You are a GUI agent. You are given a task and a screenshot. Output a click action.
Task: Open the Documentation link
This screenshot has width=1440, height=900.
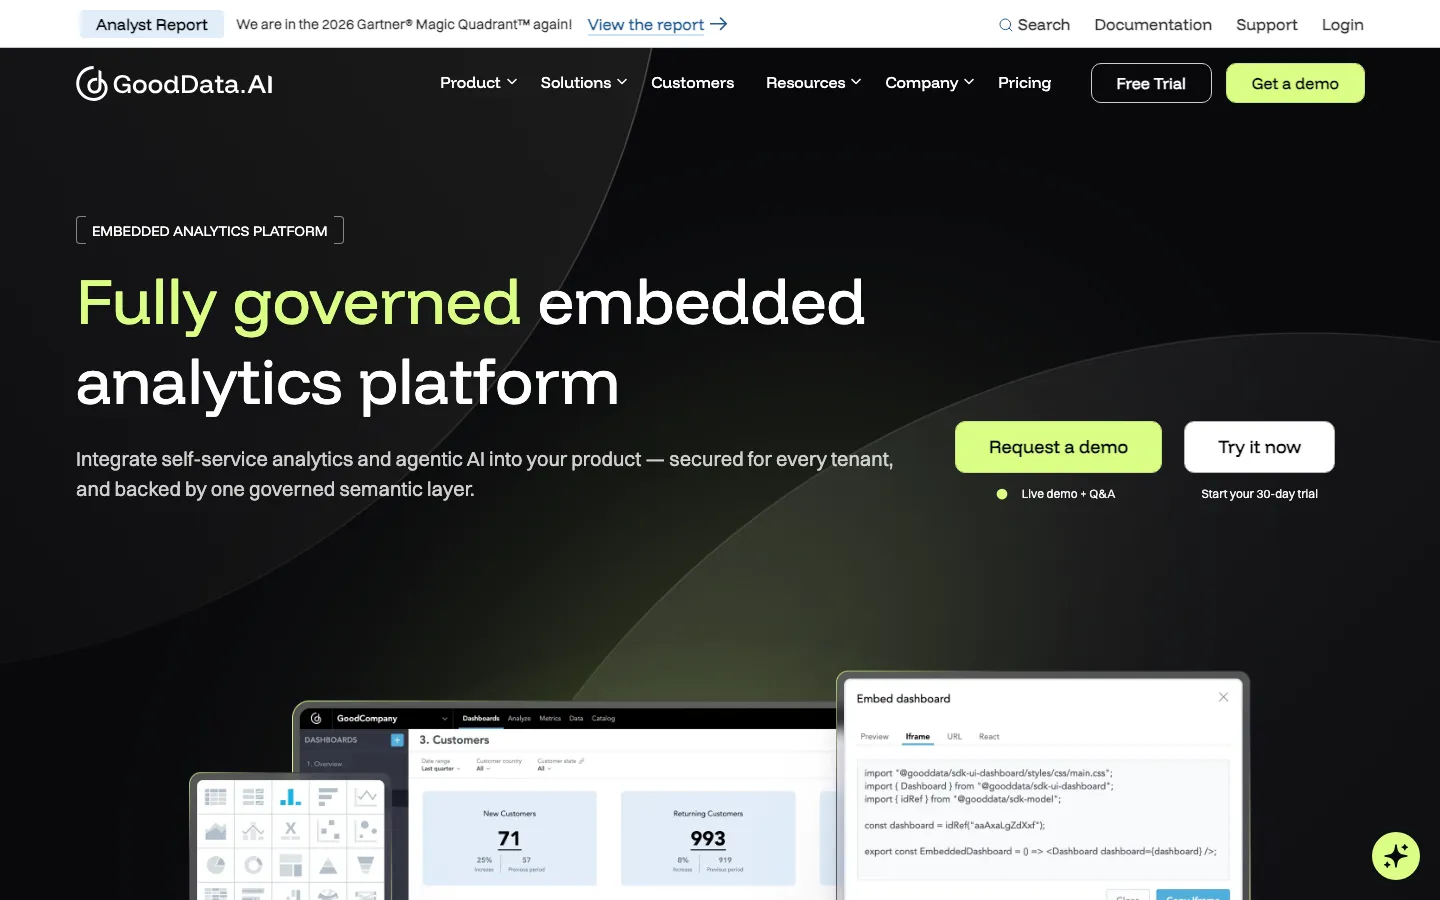click(1153, 25)
